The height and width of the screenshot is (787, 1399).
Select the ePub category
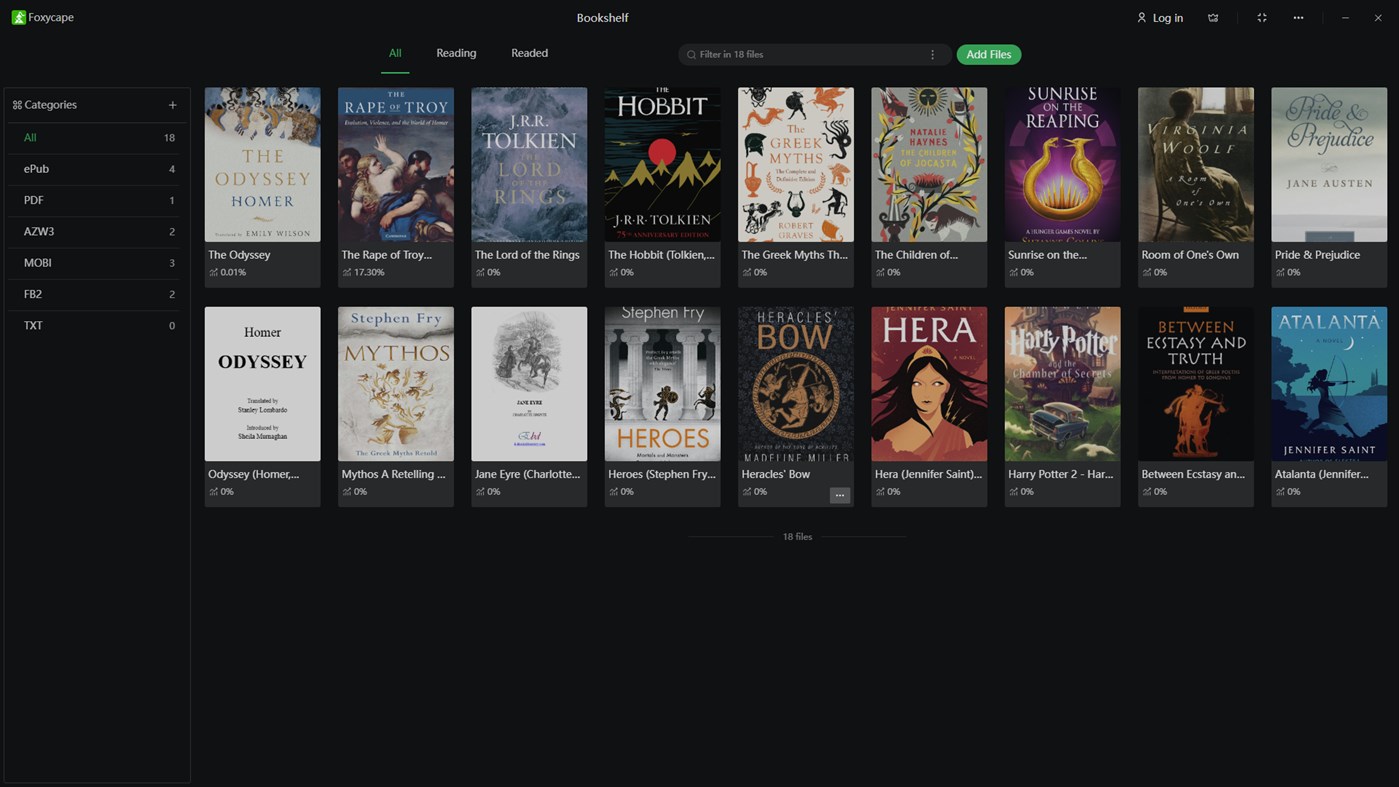(x=97, y=169)
